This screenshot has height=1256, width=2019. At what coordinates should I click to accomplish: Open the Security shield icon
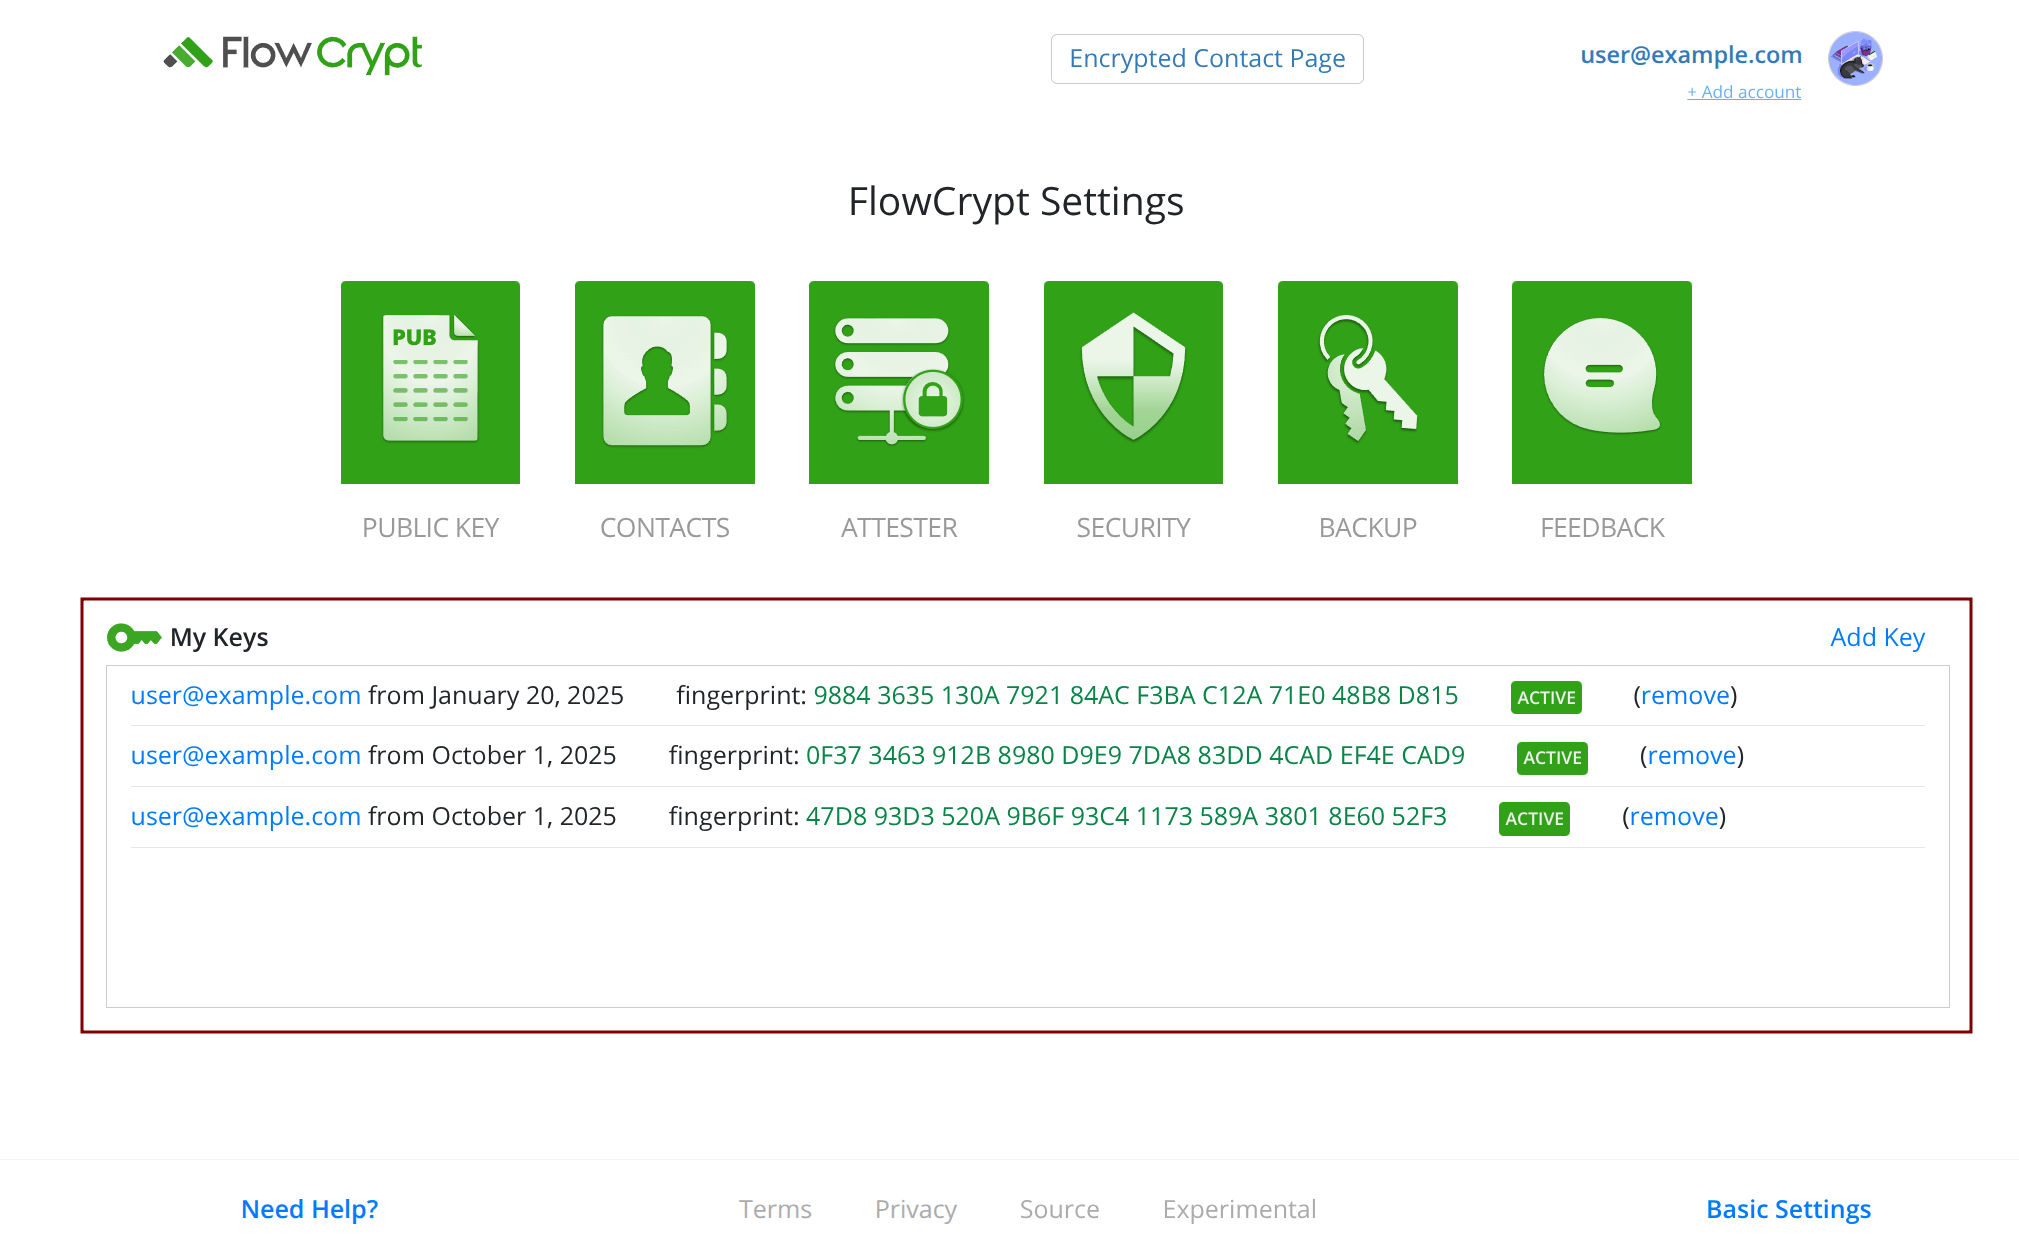(1133, 382)
